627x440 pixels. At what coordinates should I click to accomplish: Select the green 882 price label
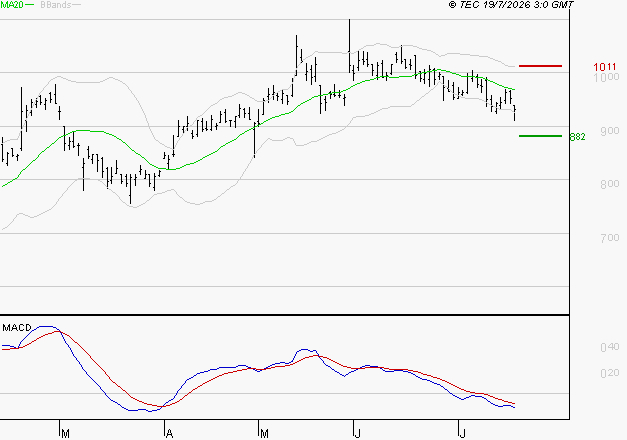point(577,137)
